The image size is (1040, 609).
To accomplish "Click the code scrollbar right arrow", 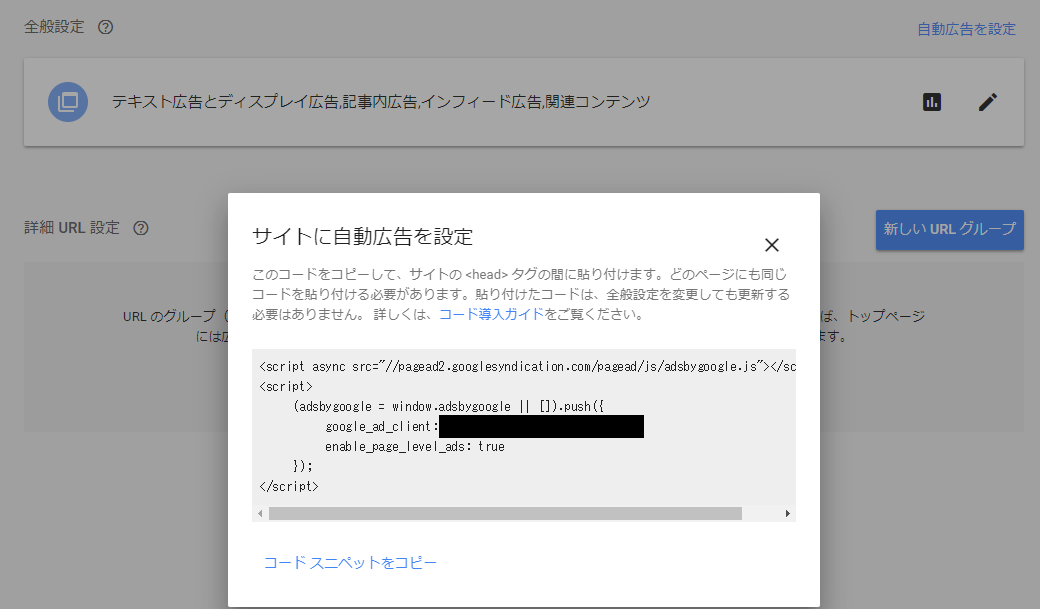I will point(787,513).
